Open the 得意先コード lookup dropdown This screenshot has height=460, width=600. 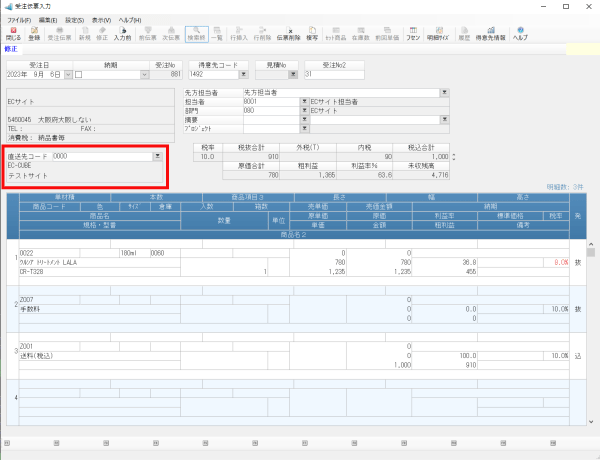(243, 75)
